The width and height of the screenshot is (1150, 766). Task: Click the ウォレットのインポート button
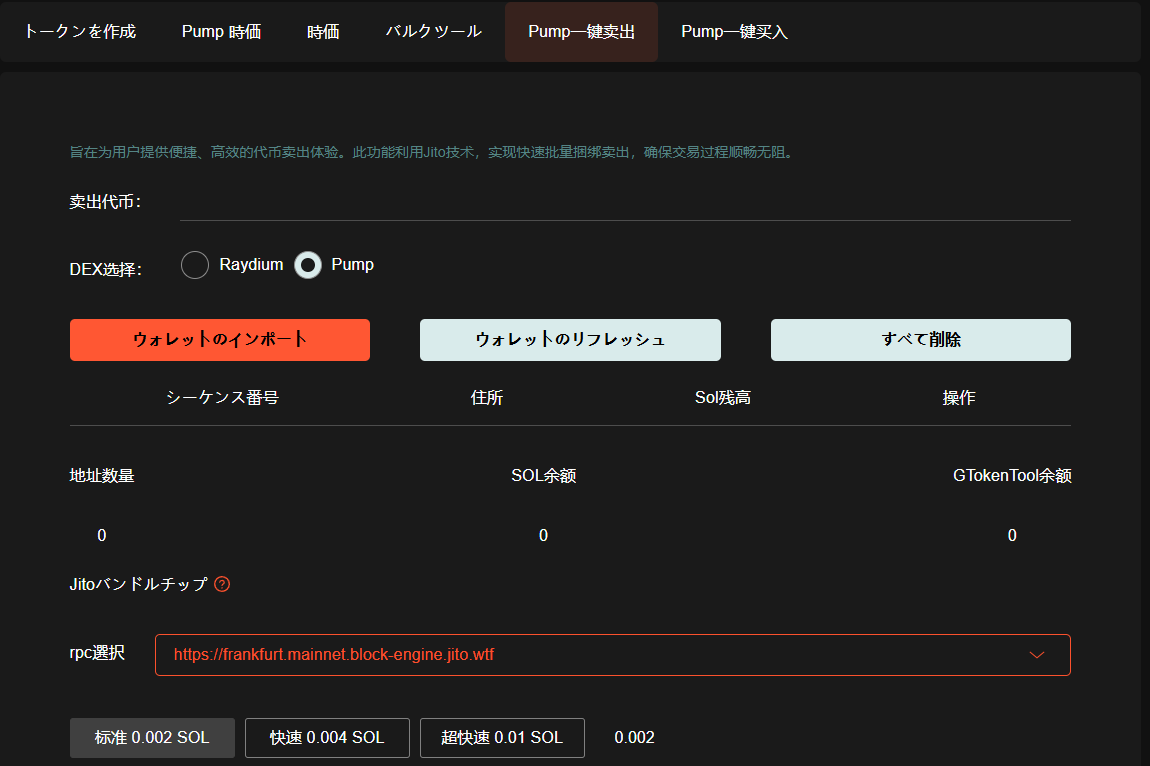[220, 340]
